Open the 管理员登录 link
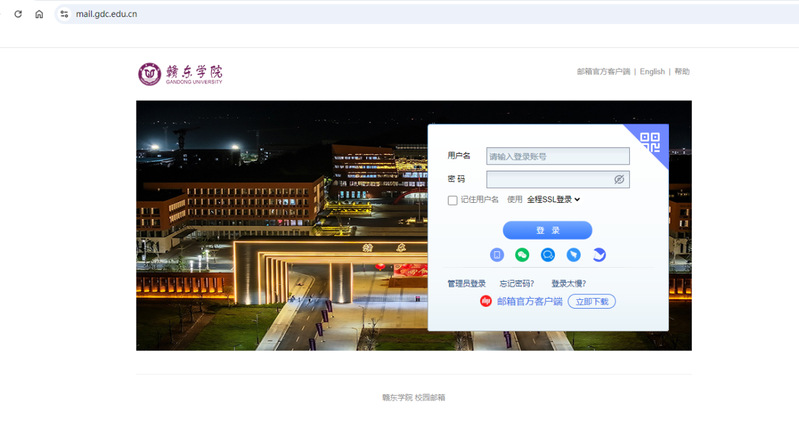The image size is (799, 429). tap(466, 284)
